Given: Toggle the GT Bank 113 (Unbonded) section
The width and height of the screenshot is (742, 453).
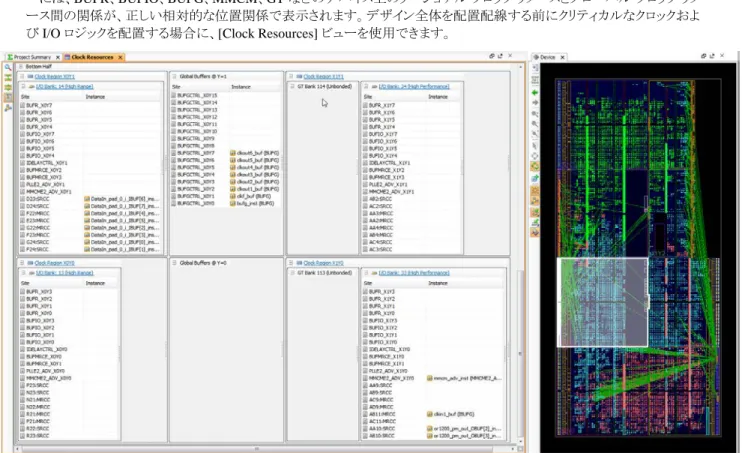Looking at the screenshot, I should (x=292, y=273).
